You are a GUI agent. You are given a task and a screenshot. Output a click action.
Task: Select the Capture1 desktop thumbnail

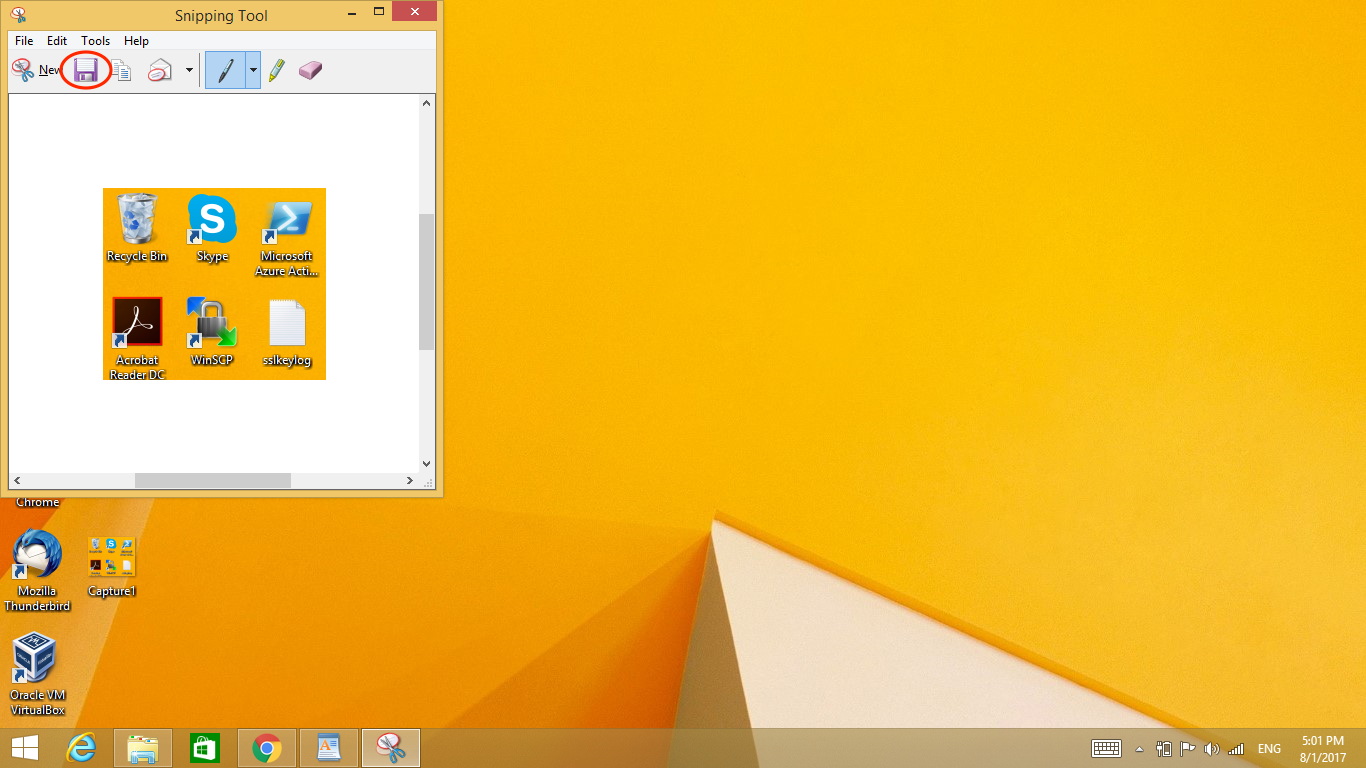[111, 558]
